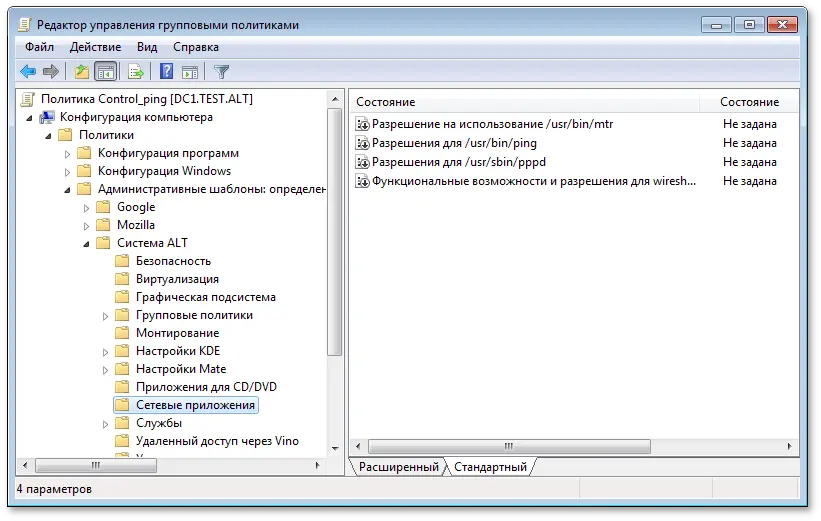Open the Вид menu
This screenshot has width=821, height=521.
(x=147, y=47)
